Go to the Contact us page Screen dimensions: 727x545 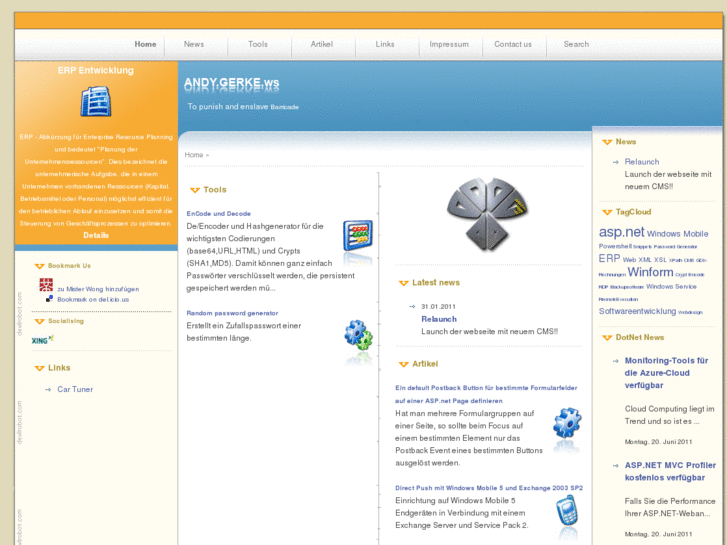click(x=513, y=44)
